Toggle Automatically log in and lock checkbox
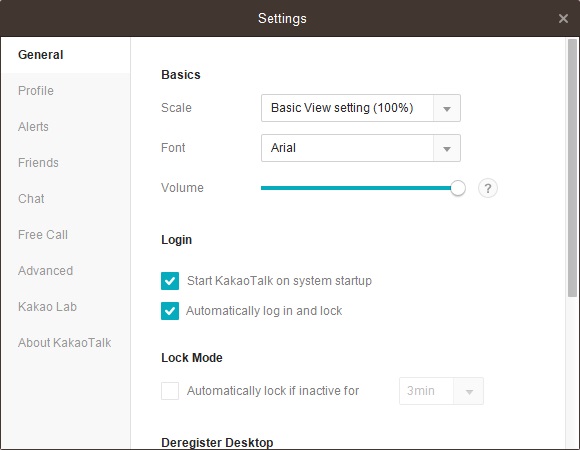 click(170, 311)
